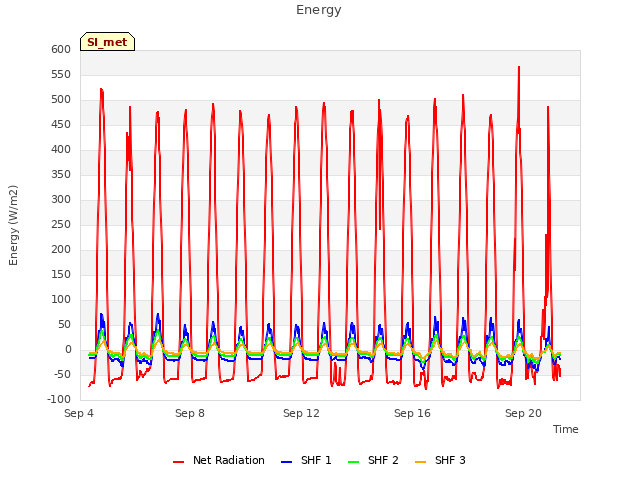The height and width of the screenshot is (480, 640).
Task: Click the -100 y-axis tick label
Action: coord(59,400)
